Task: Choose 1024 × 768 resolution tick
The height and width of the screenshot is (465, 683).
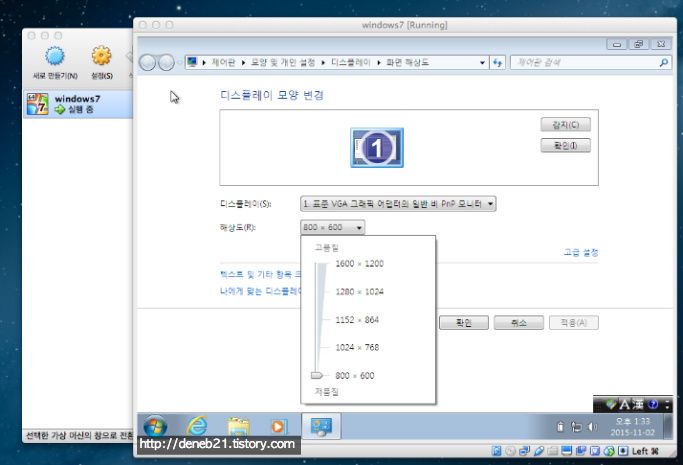Action: [x=357, y=347]
